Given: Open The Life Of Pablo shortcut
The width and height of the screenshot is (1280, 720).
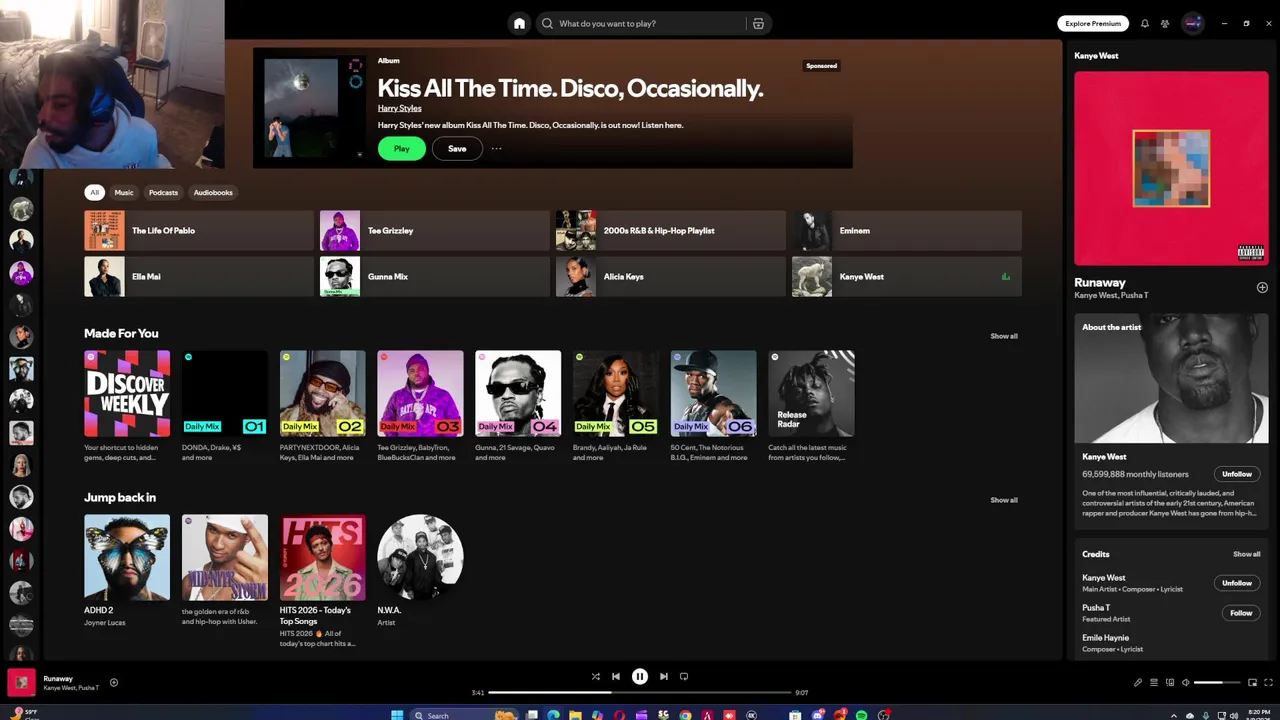Looking at the screenshot, I should 199,230.
